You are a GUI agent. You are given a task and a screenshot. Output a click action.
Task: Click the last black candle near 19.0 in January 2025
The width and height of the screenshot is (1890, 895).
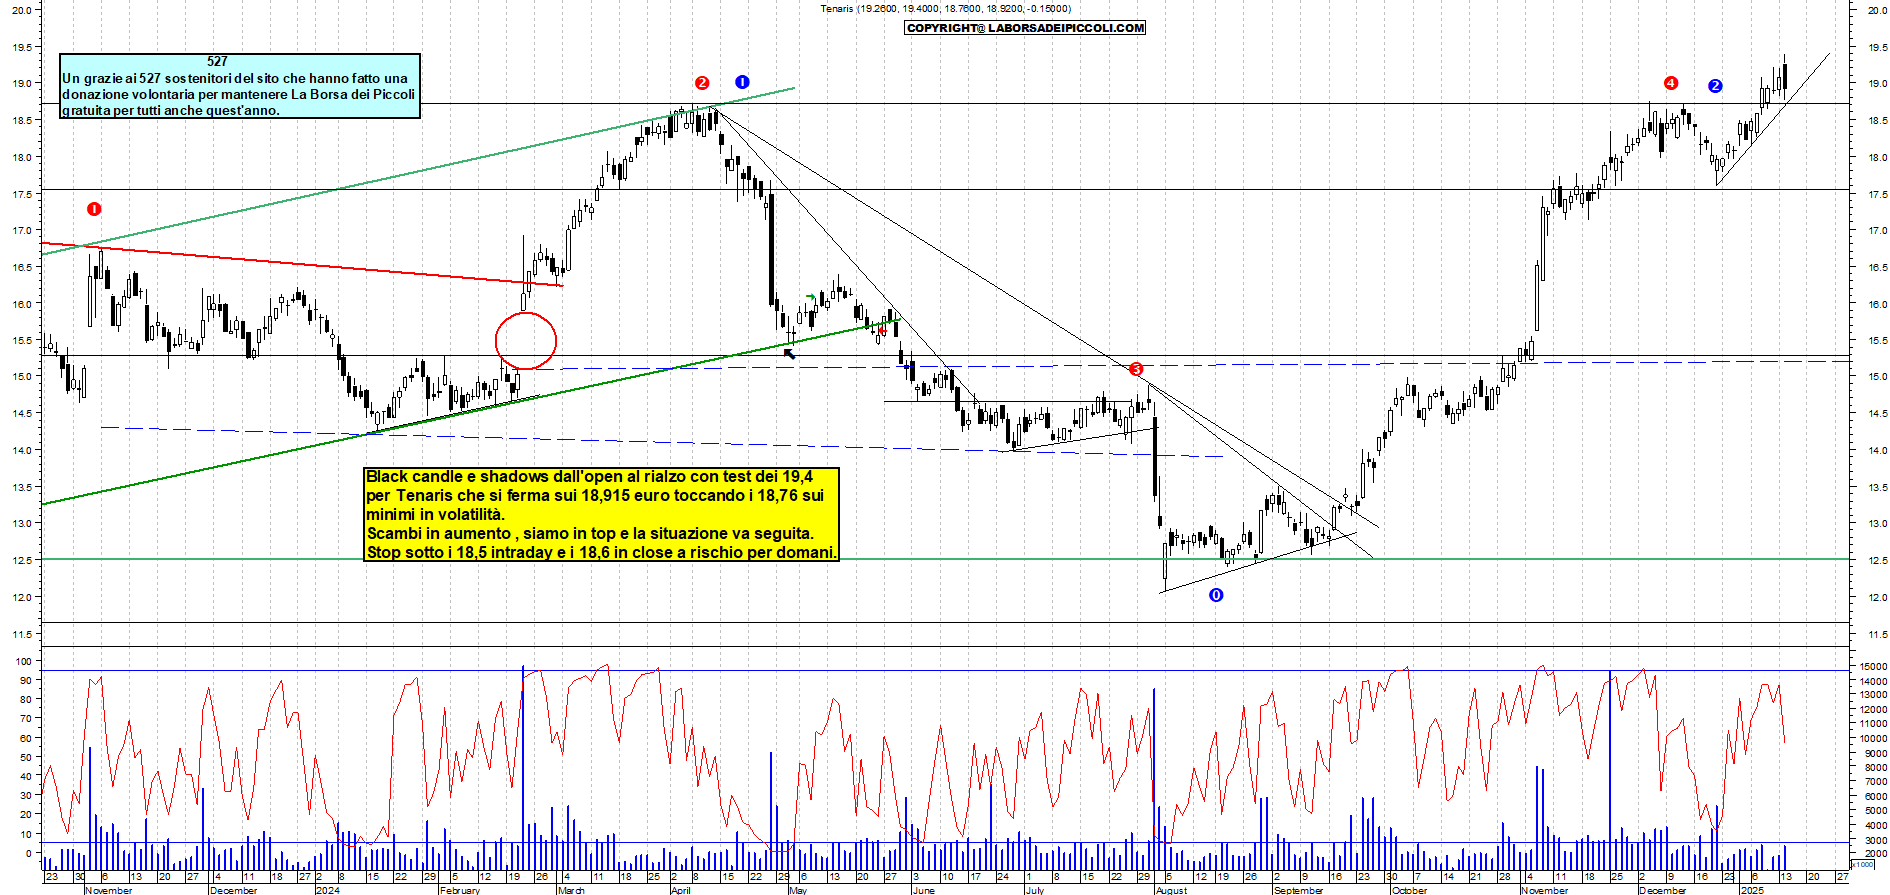coord(1785,77)
